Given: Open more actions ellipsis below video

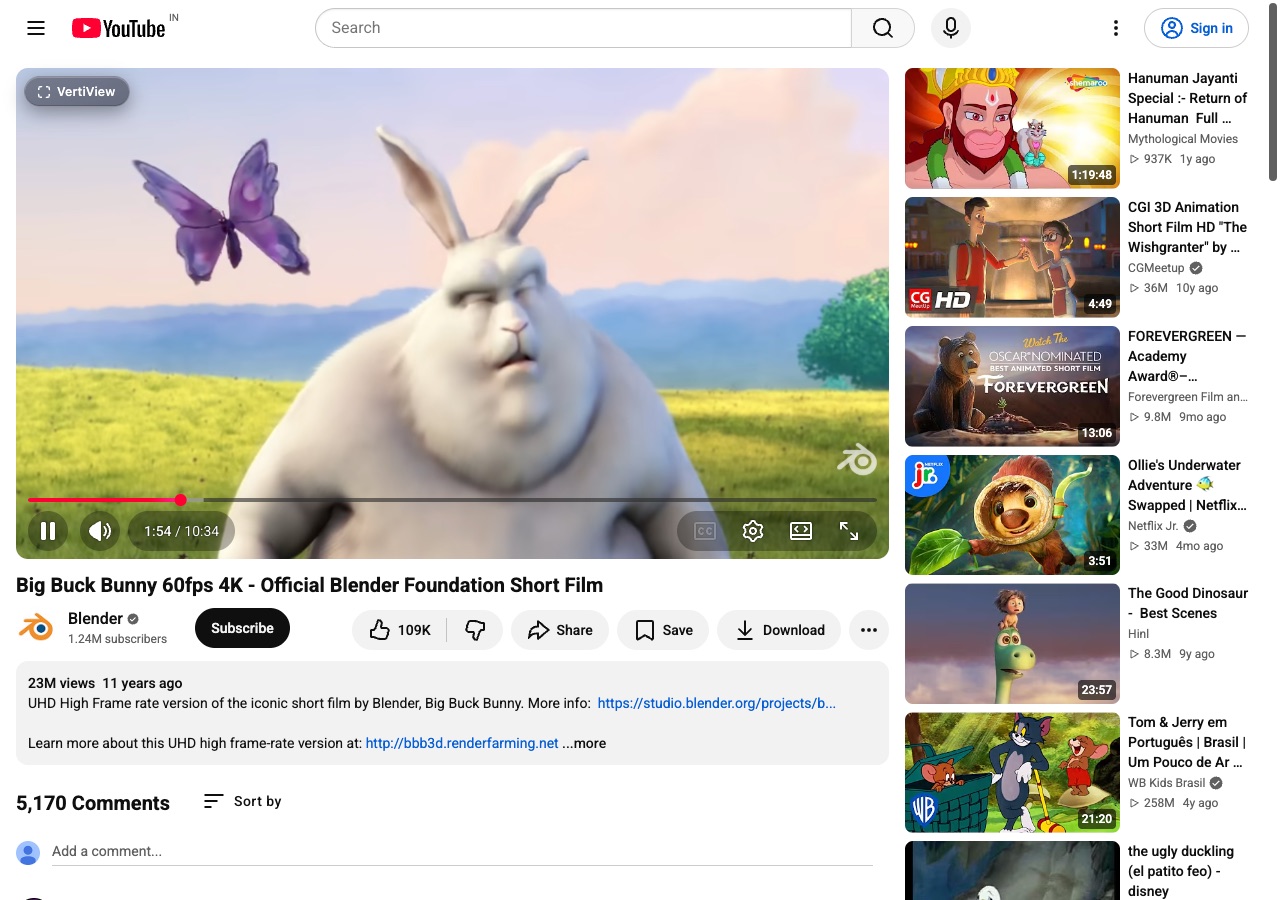Looking at the screenshot, I should [869, 630].
